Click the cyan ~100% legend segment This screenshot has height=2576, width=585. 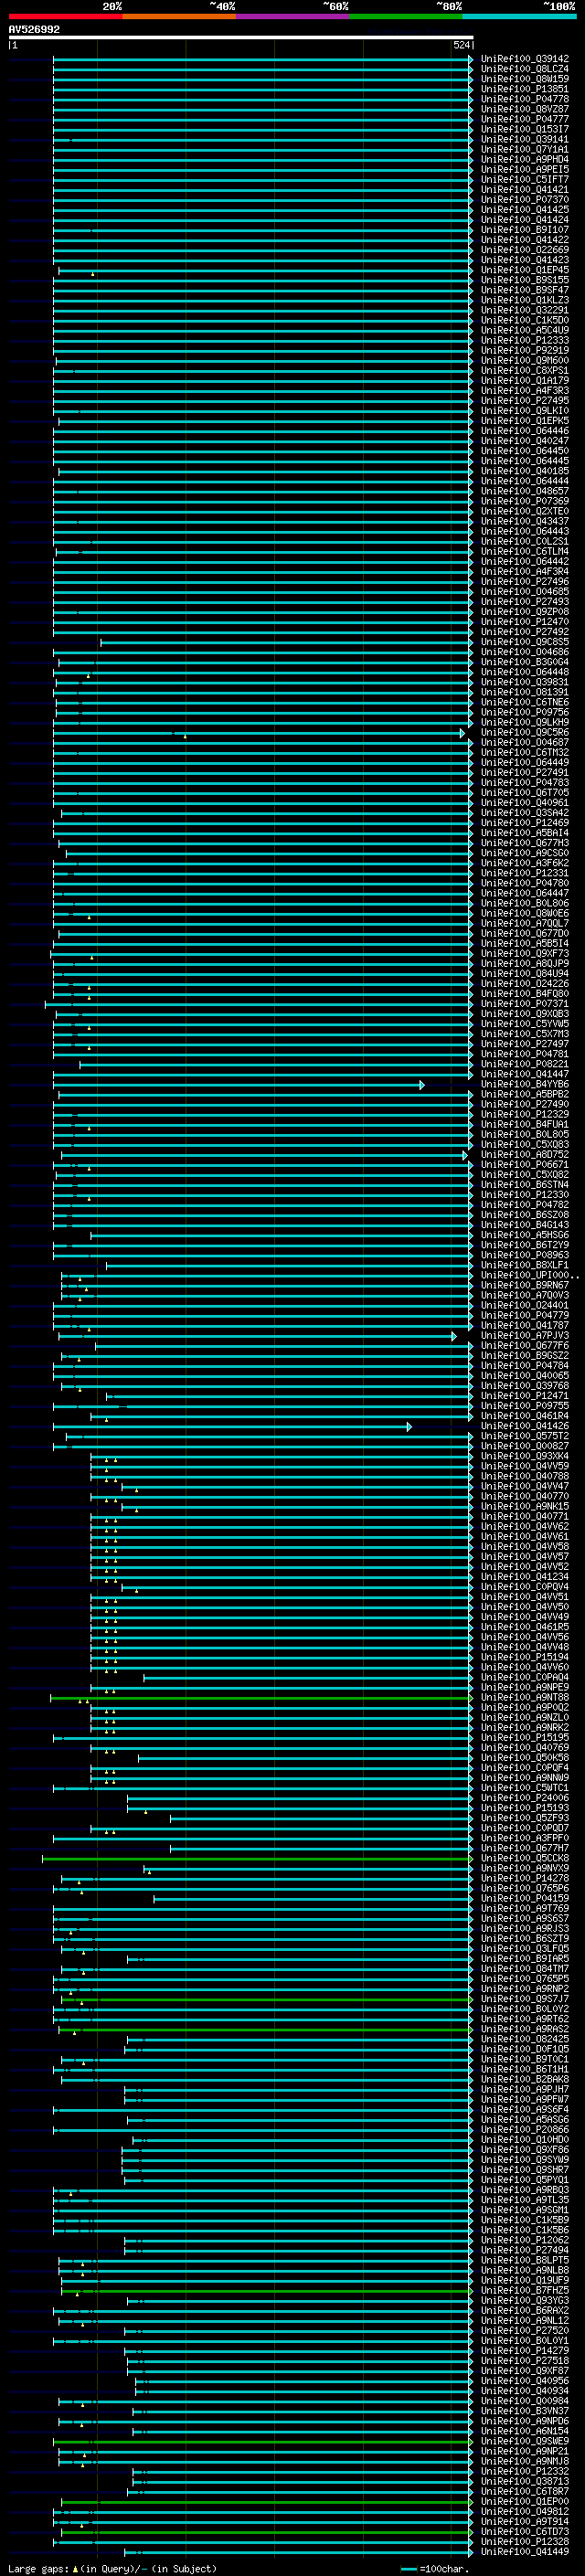coord(519,16)
